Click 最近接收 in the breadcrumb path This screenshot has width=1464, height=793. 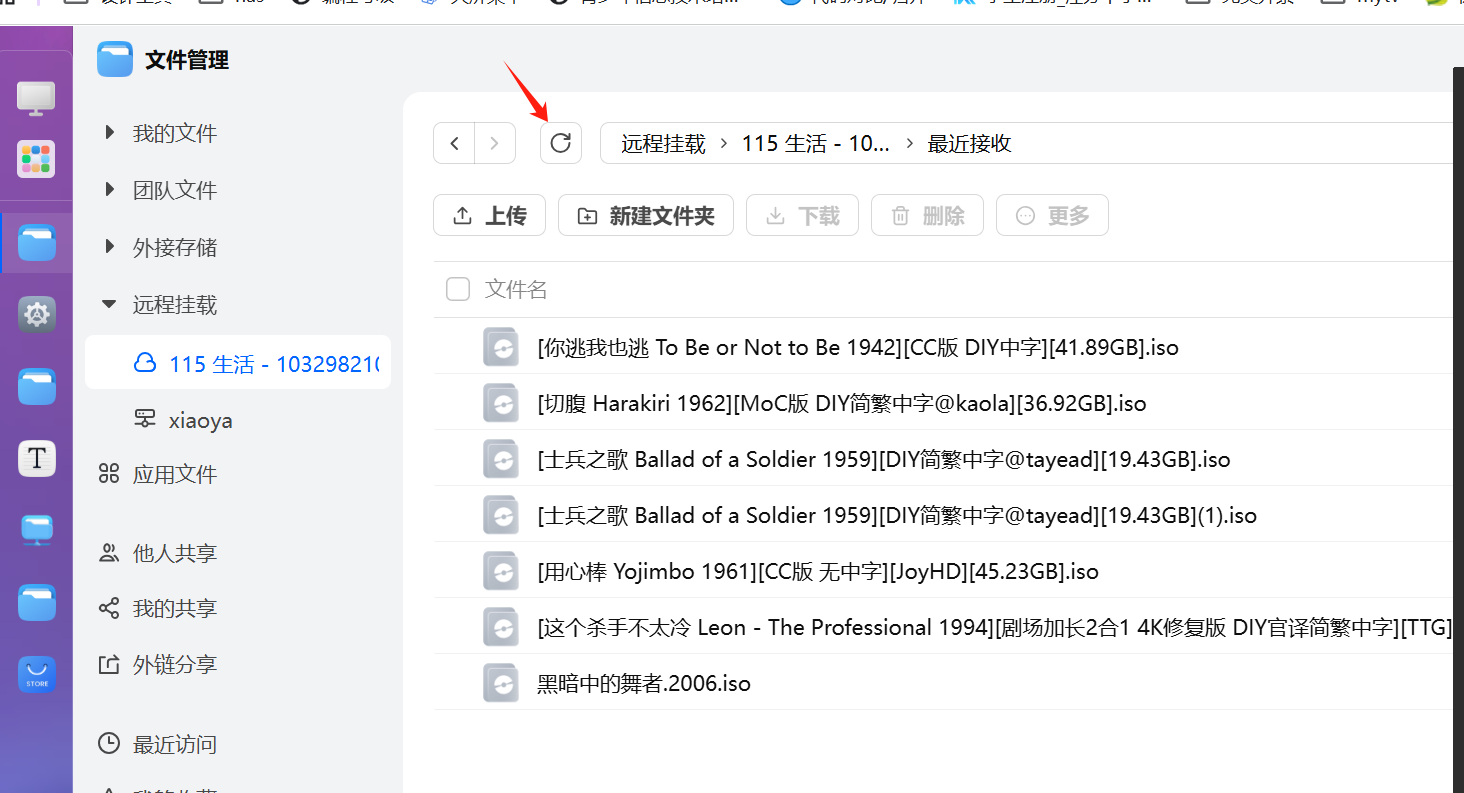(969, 143)
